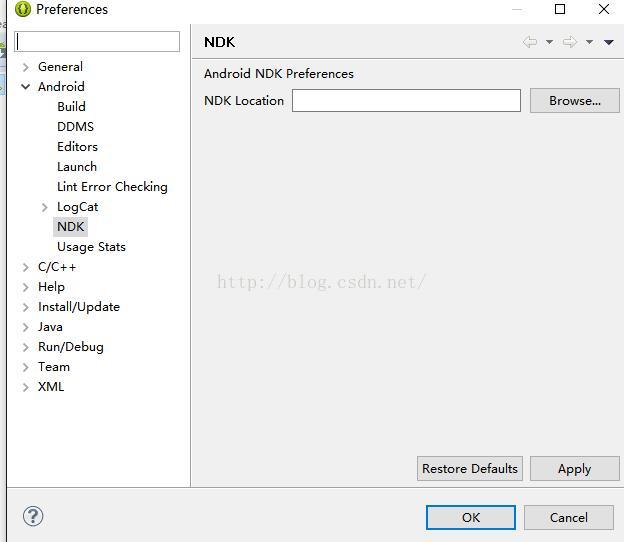Open the back history dropdown arrow
This screenshot has width=624, height=542.
(x=550, y=42)
